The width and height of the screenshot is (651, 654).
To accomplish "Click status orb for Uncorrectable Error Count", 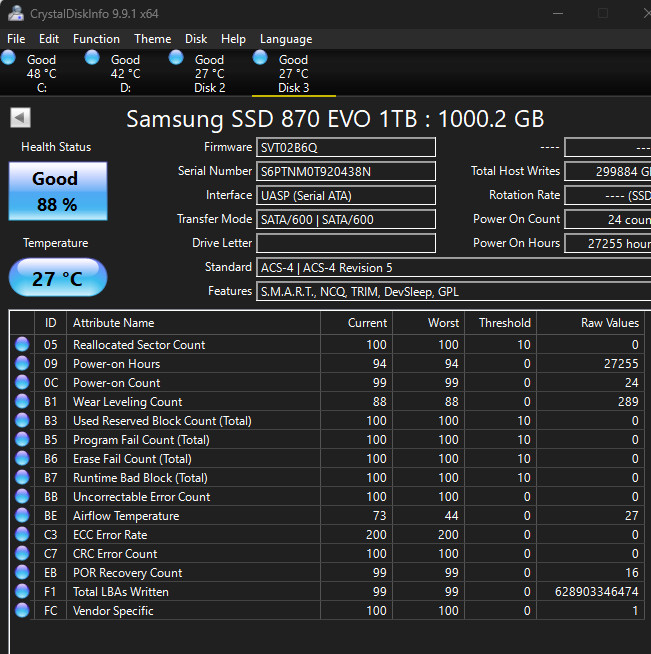I will point(22,496).
